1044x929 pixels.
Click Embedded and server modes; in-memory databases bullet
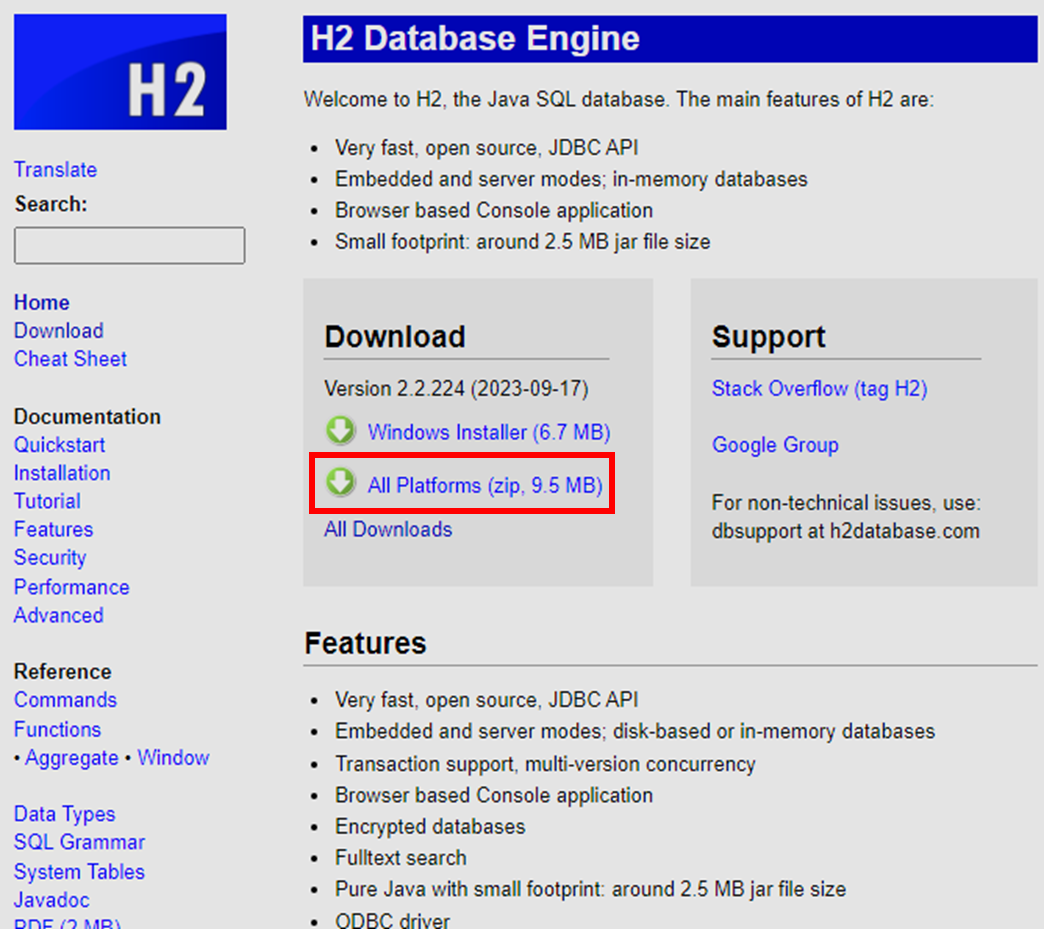click(x=571, y=179)
